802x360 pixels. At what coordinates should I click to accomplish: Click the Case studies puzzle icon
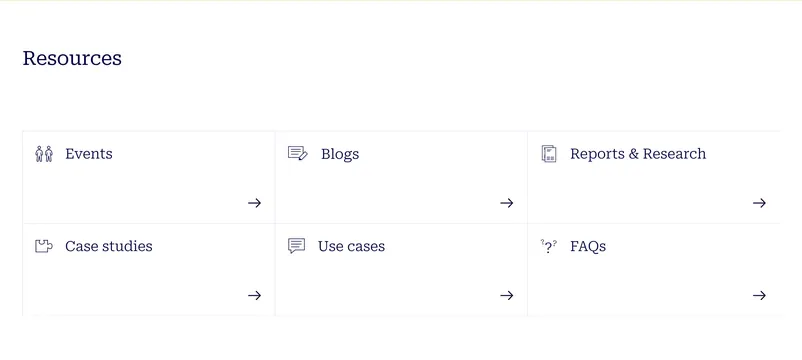(x=43, y=246)
